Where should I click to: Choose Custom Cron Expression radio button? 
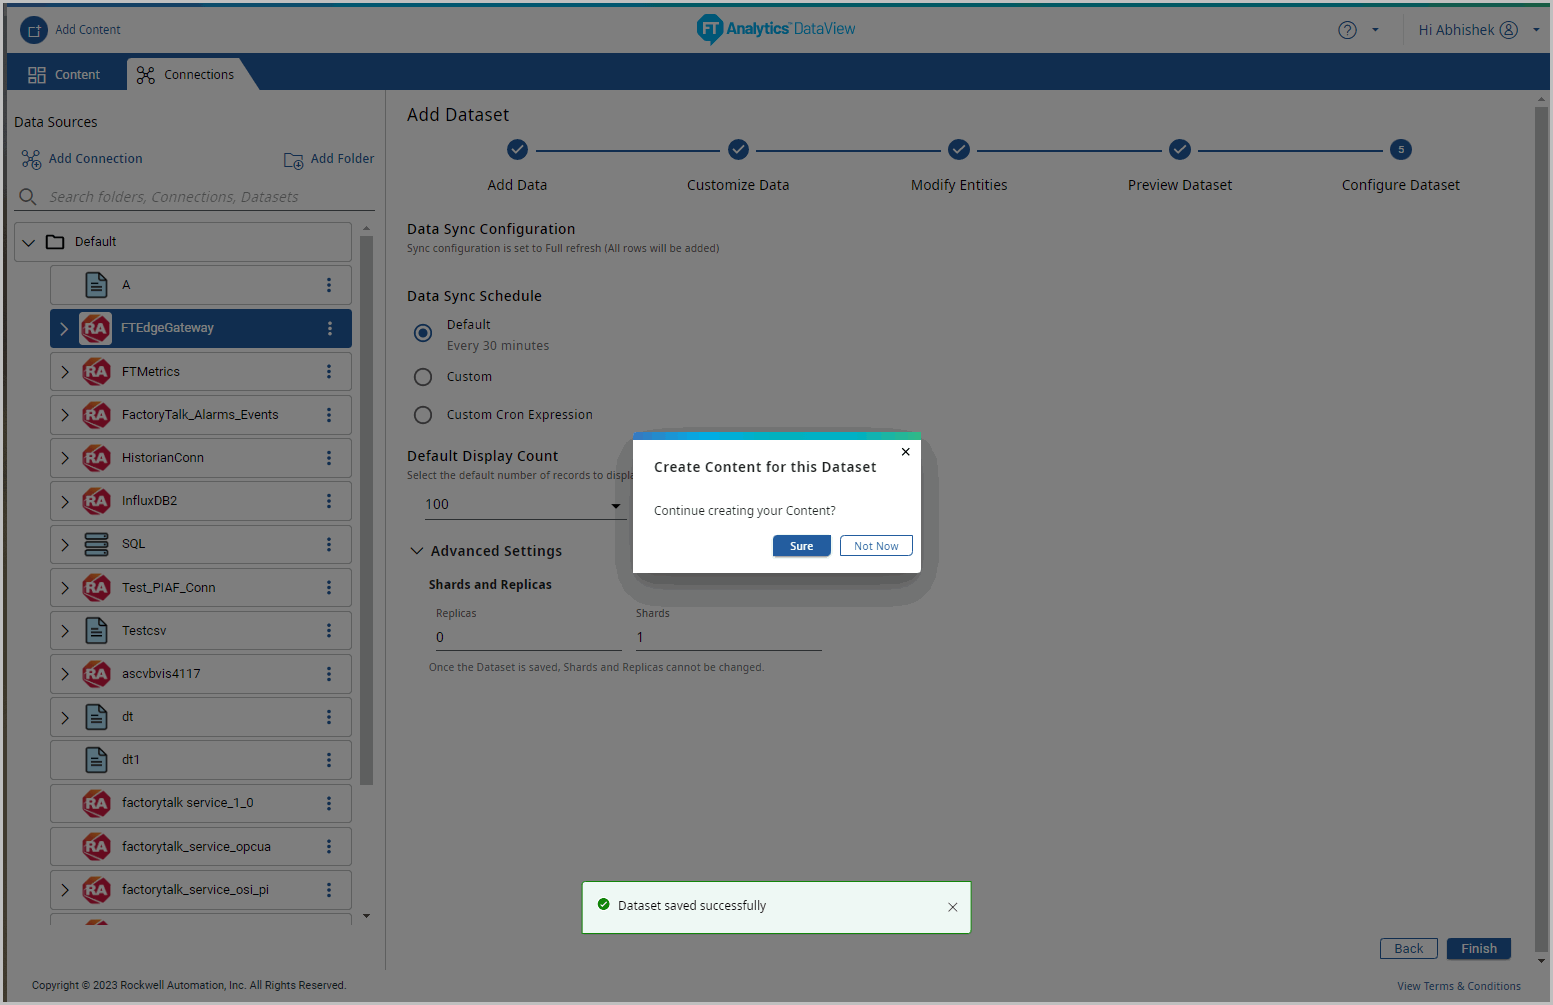[423, 415]
